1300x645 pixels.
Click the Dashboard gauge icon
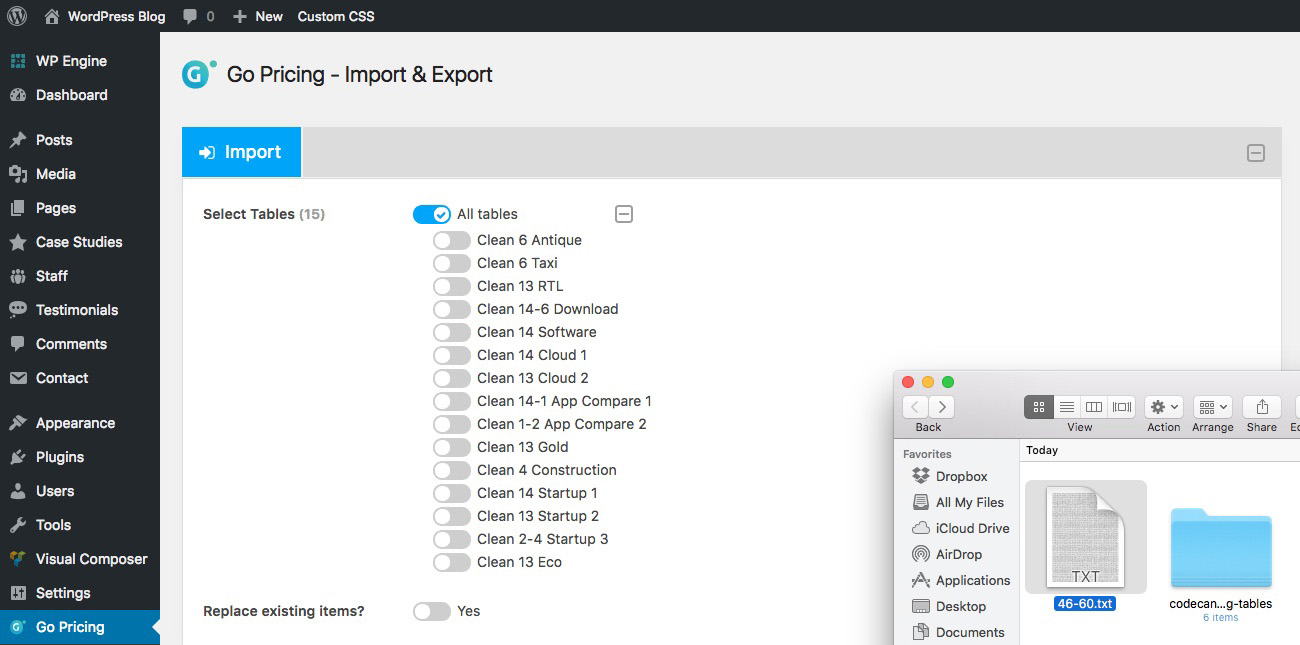[18, 95]
